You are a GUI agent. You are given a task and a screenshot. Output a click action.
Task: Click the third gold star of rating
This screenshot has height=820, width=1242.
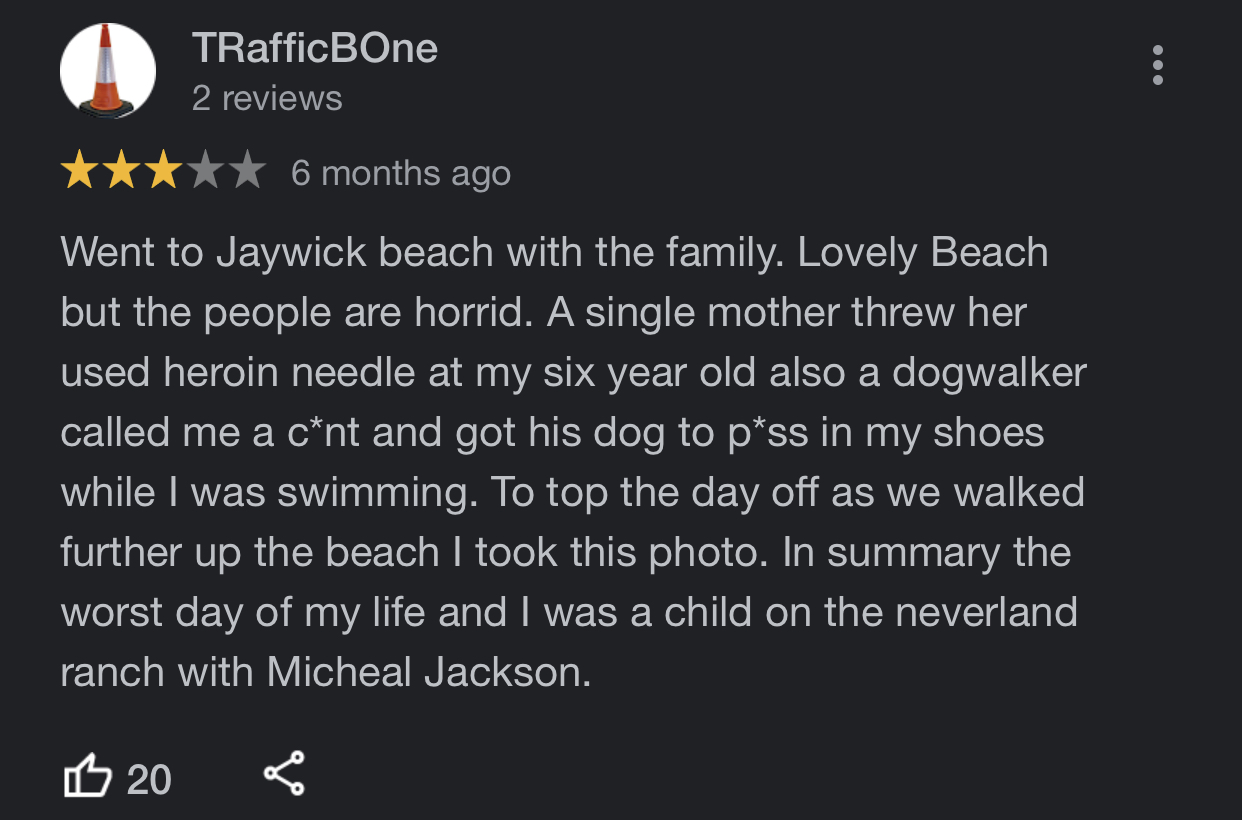click(162, 173)
